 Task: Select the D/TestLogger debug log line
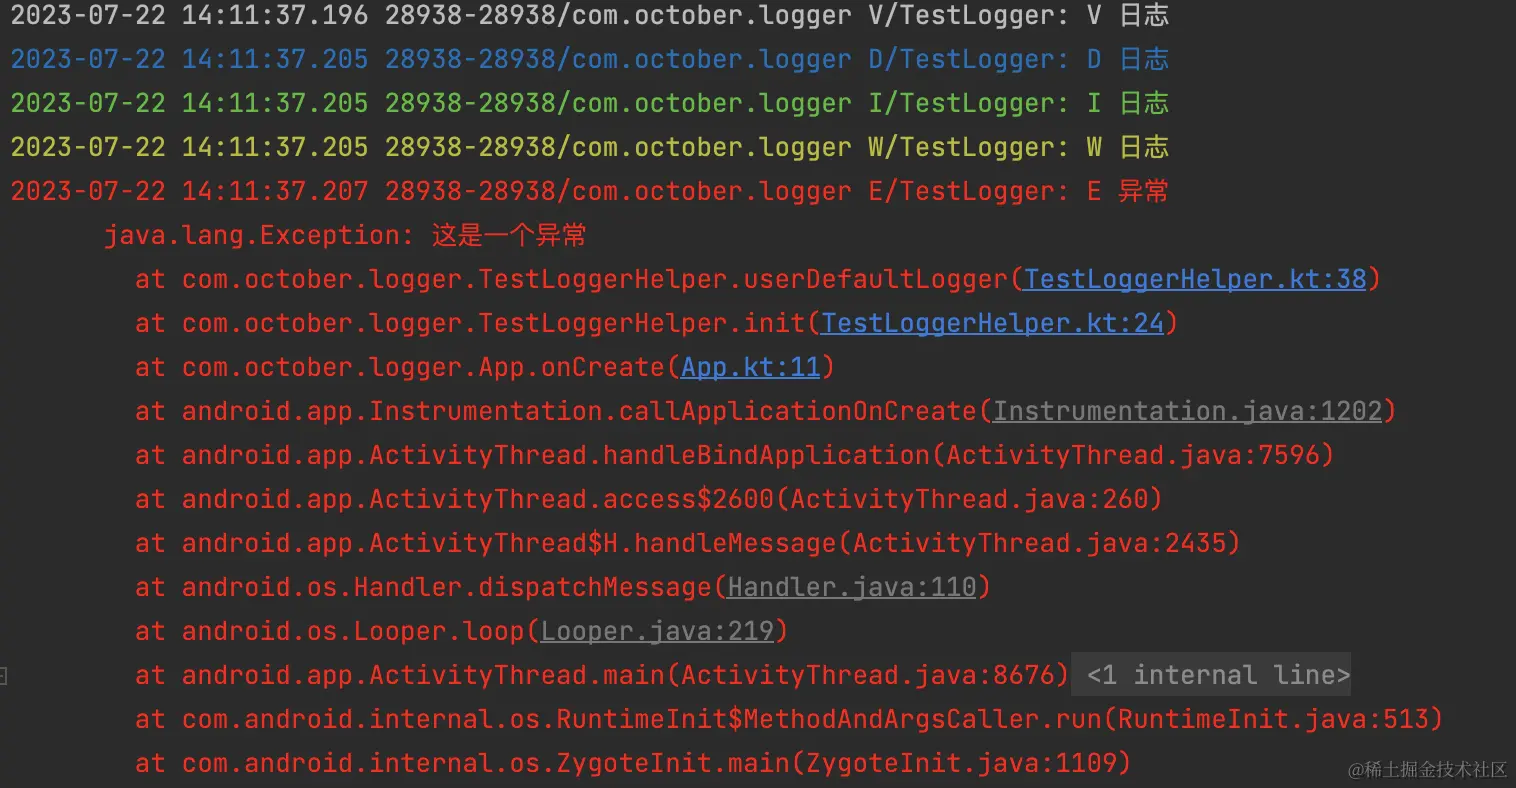589,59
